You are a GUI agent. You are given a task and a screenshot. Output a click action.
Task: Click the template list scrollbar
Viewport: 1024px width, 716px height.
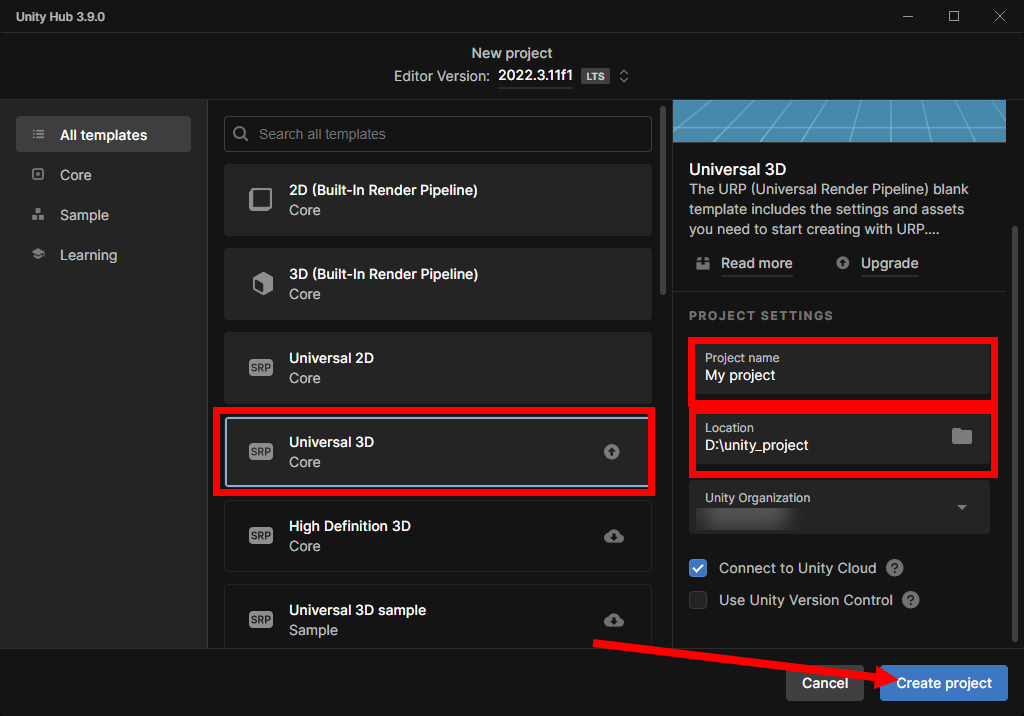[663, 201]
